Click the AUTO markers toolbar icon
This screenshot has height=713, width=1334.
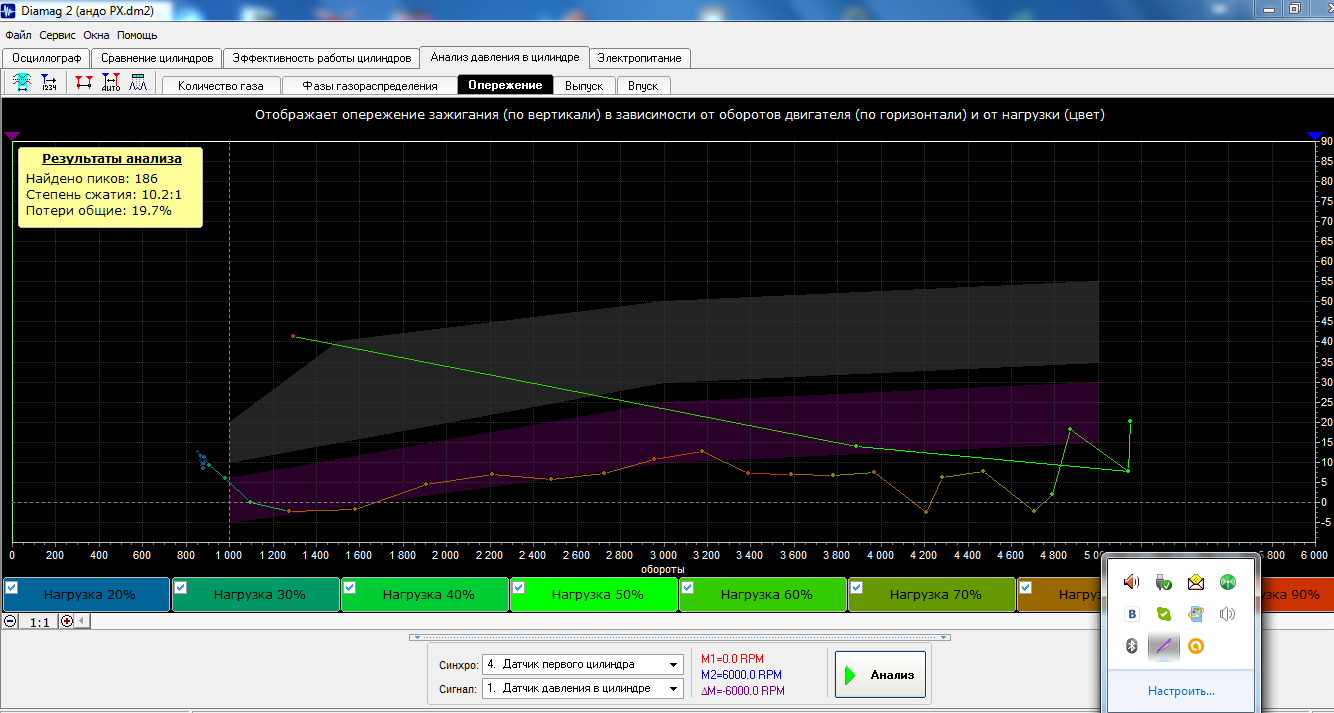(x=111, y=83)
